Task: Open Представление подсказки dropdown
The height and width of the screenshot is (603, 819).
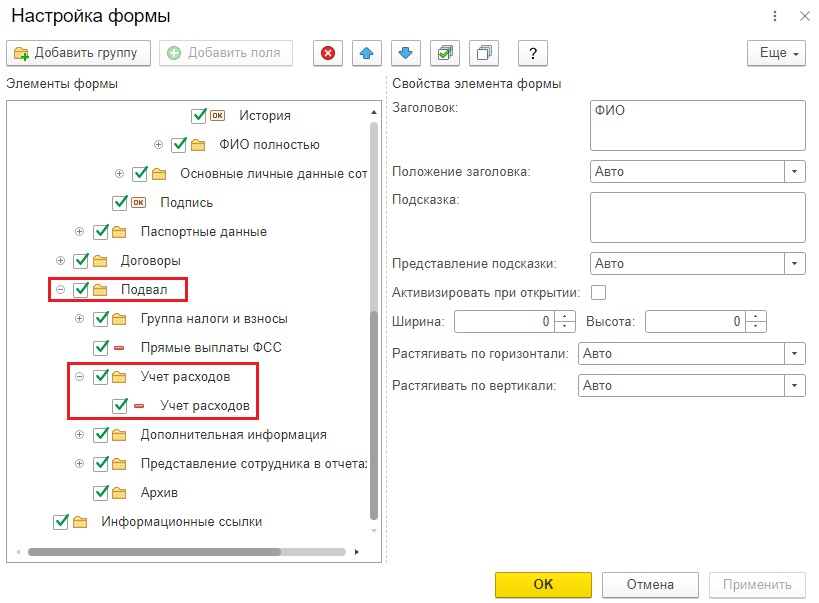Action: pyautogui.click(x=794, y=263)
